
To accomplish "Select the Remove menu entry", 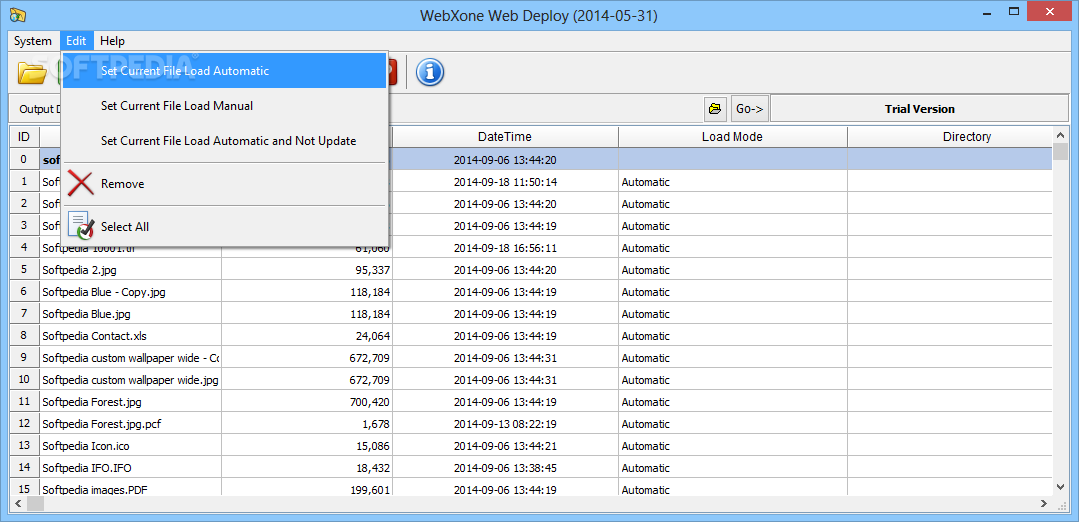I will click(x=224, y=184).
